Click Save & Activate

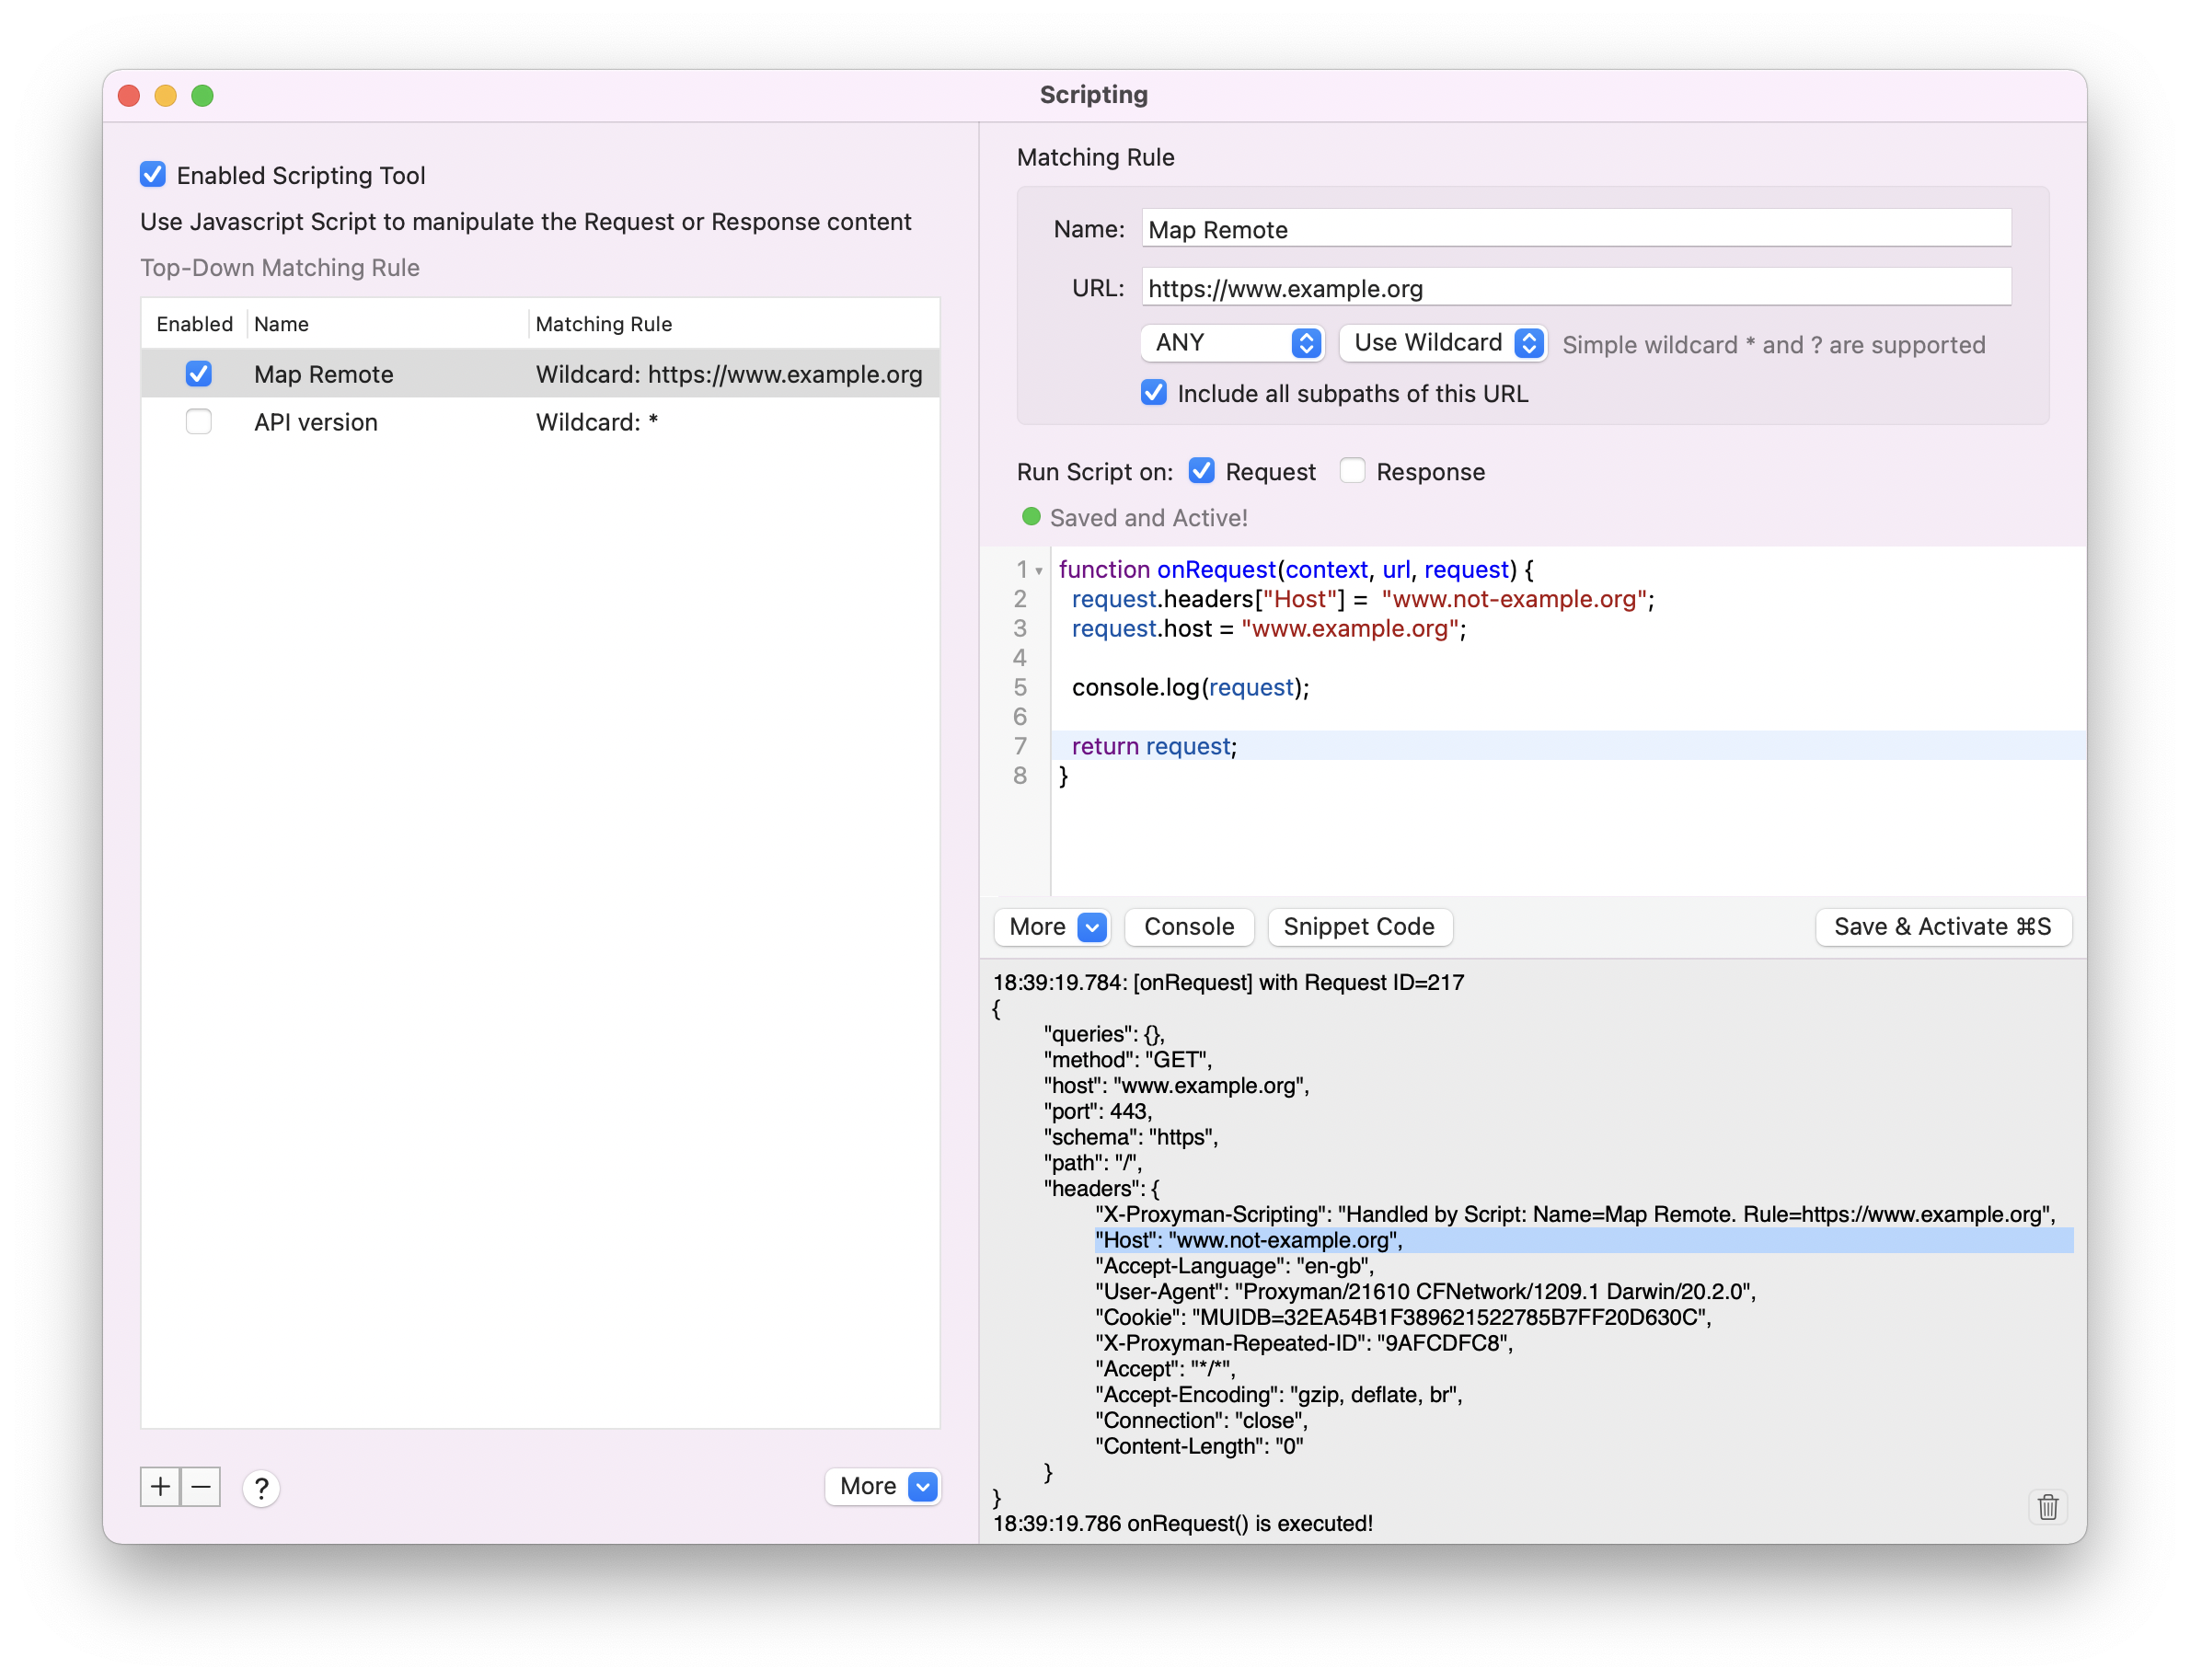click(1942, 927)
